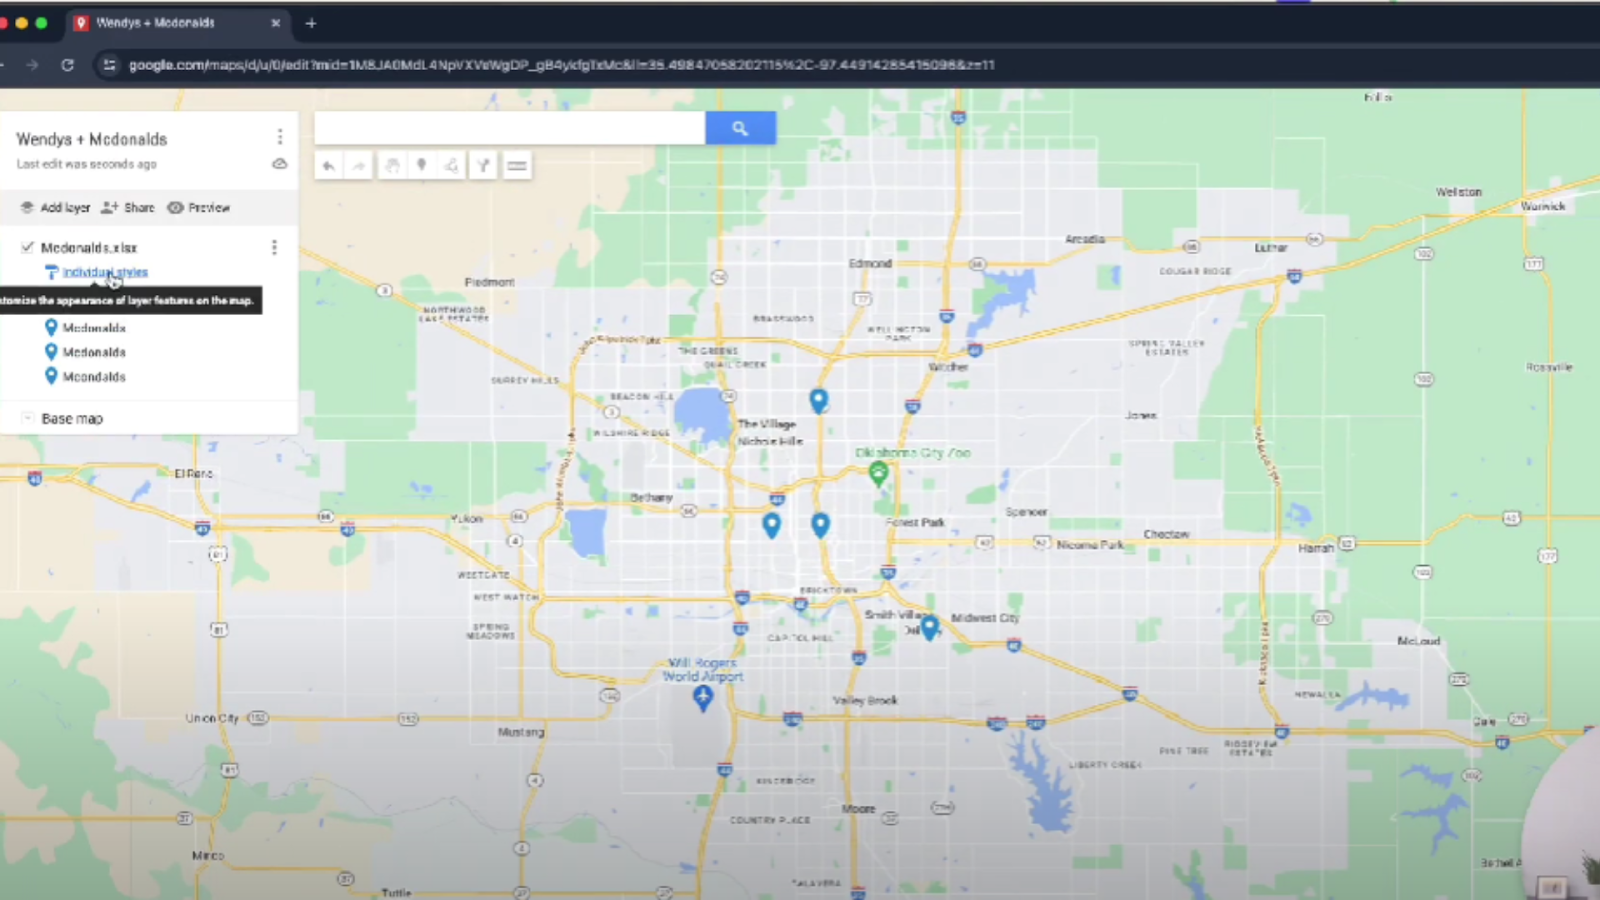Click the El Reno label on map

[193, 473]
